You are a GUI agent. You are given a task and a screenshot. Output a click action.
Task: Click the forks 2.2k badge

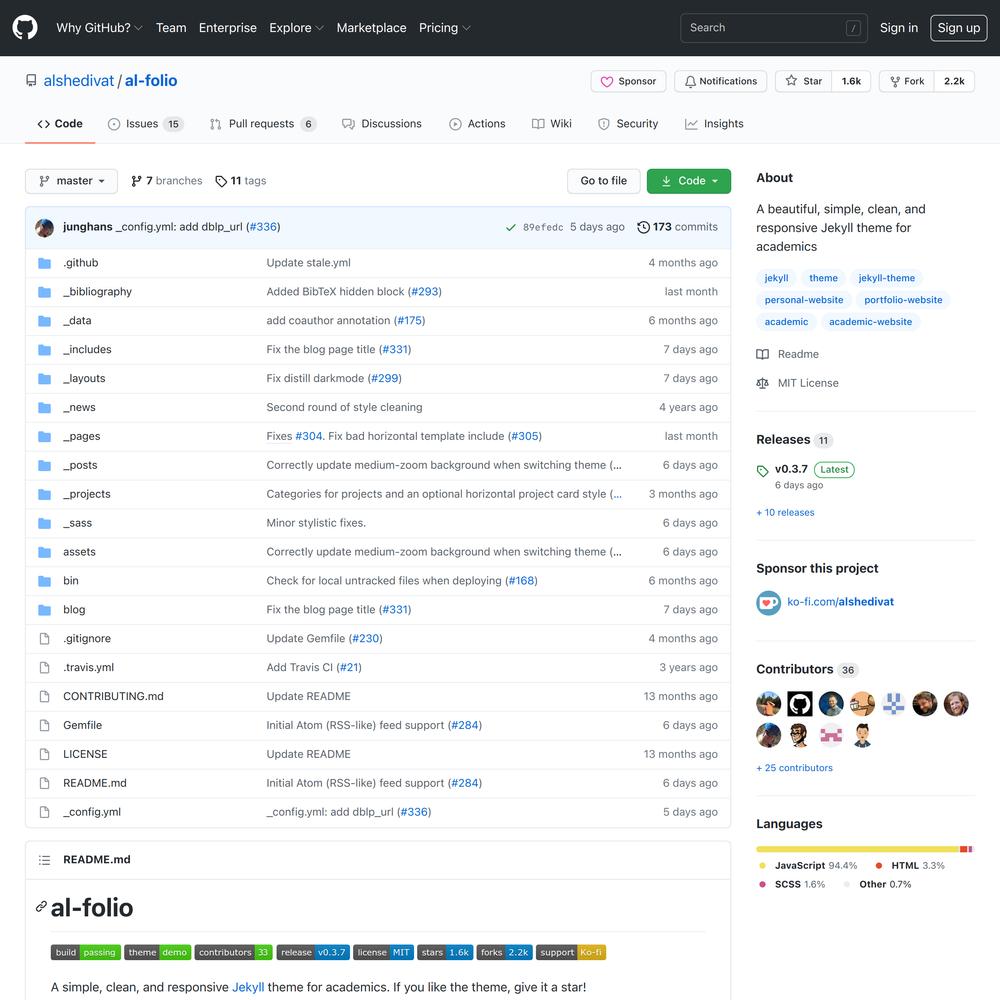504,952
